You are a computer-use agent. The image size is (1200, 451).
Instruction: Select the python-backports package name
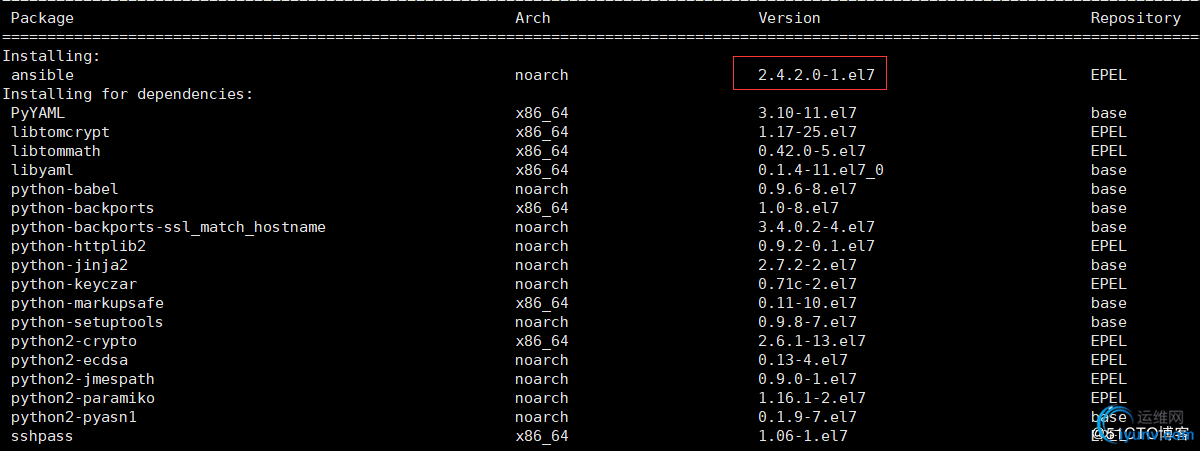83,208
